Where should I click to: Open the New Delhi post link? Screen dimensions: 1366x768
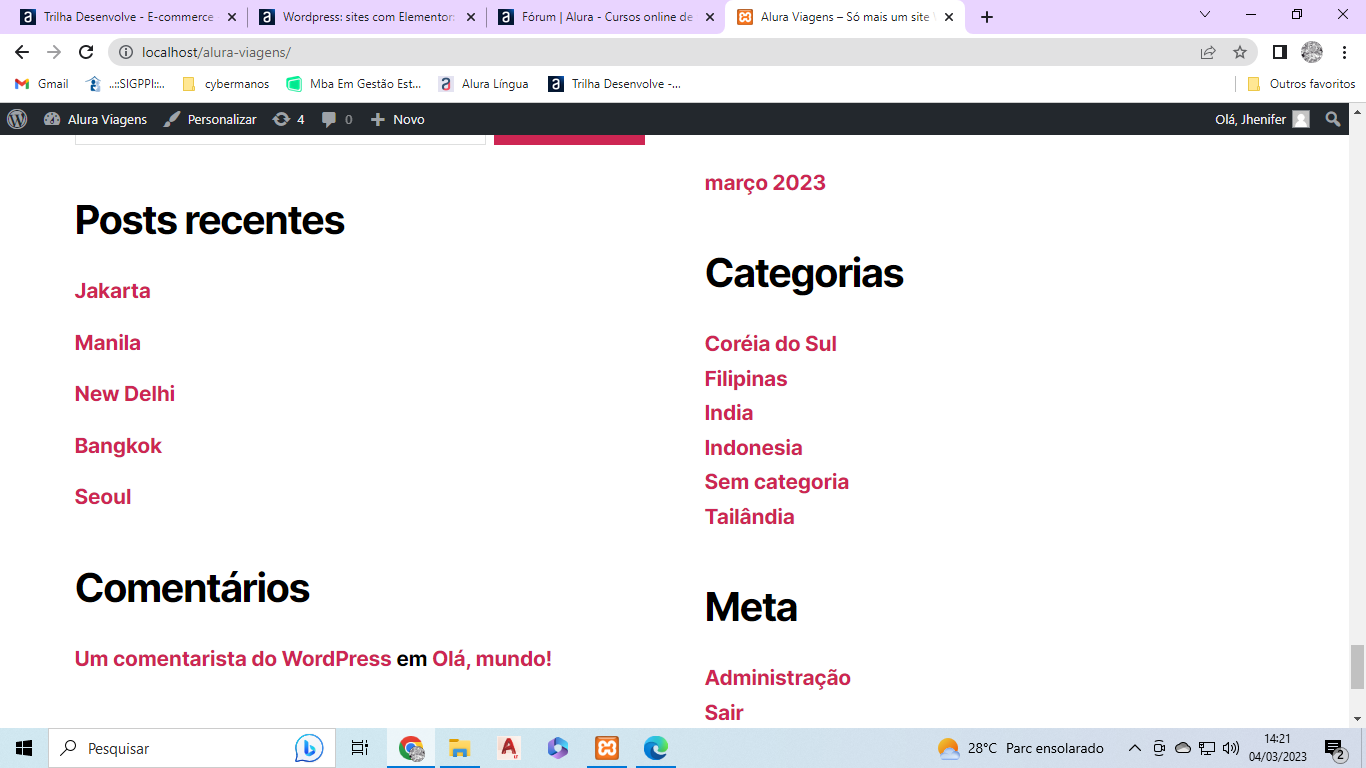click(125, 394)
